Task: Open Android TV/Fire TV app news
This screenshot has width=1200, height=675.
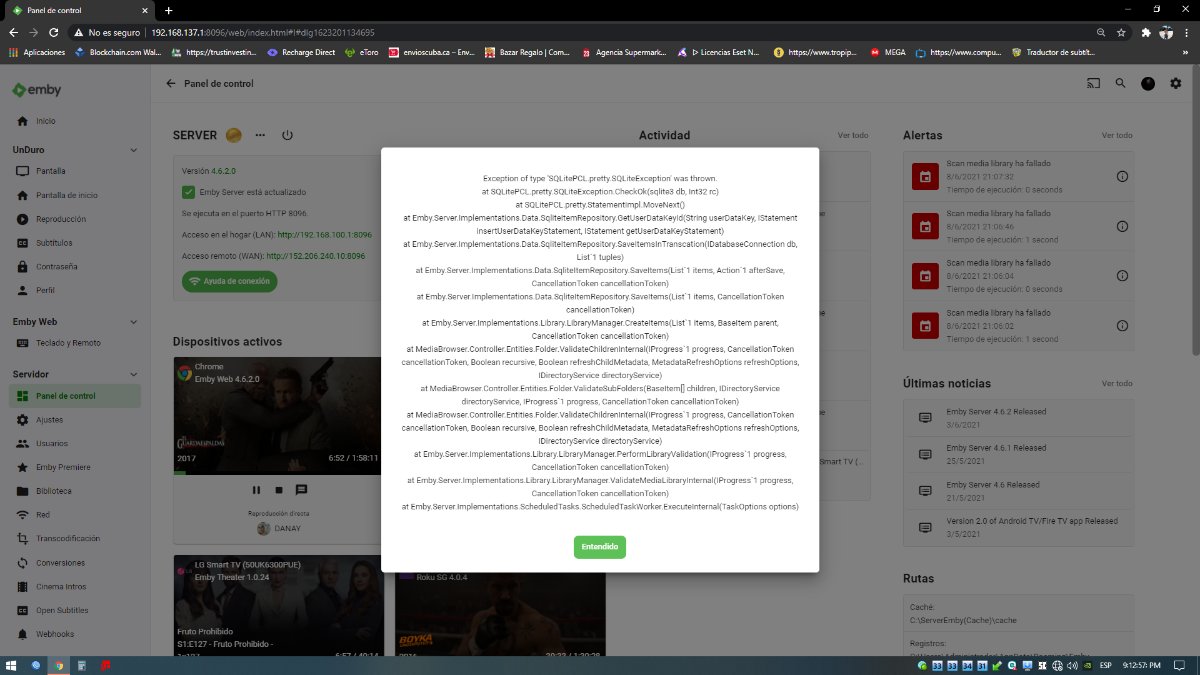Action: (1018, 526)
